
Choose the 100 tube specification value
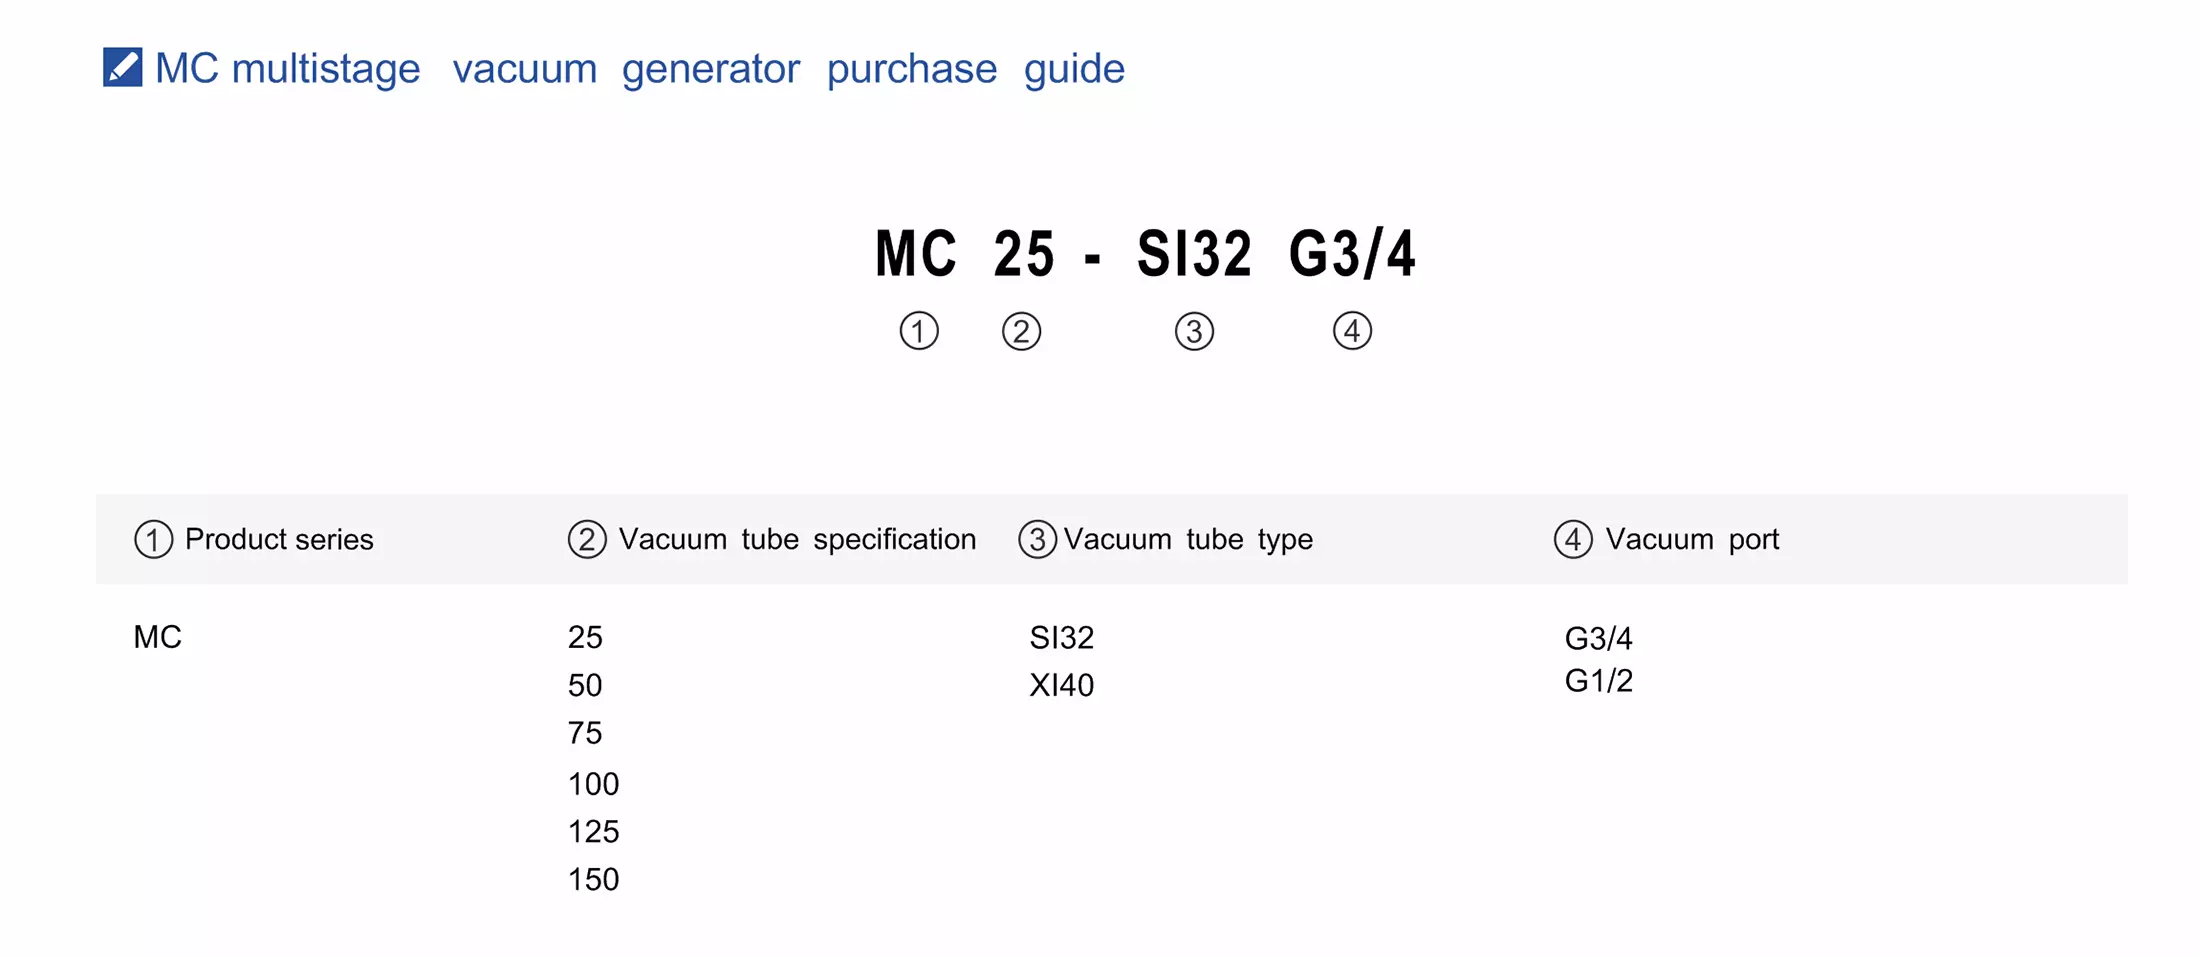(x=593, y=783)
